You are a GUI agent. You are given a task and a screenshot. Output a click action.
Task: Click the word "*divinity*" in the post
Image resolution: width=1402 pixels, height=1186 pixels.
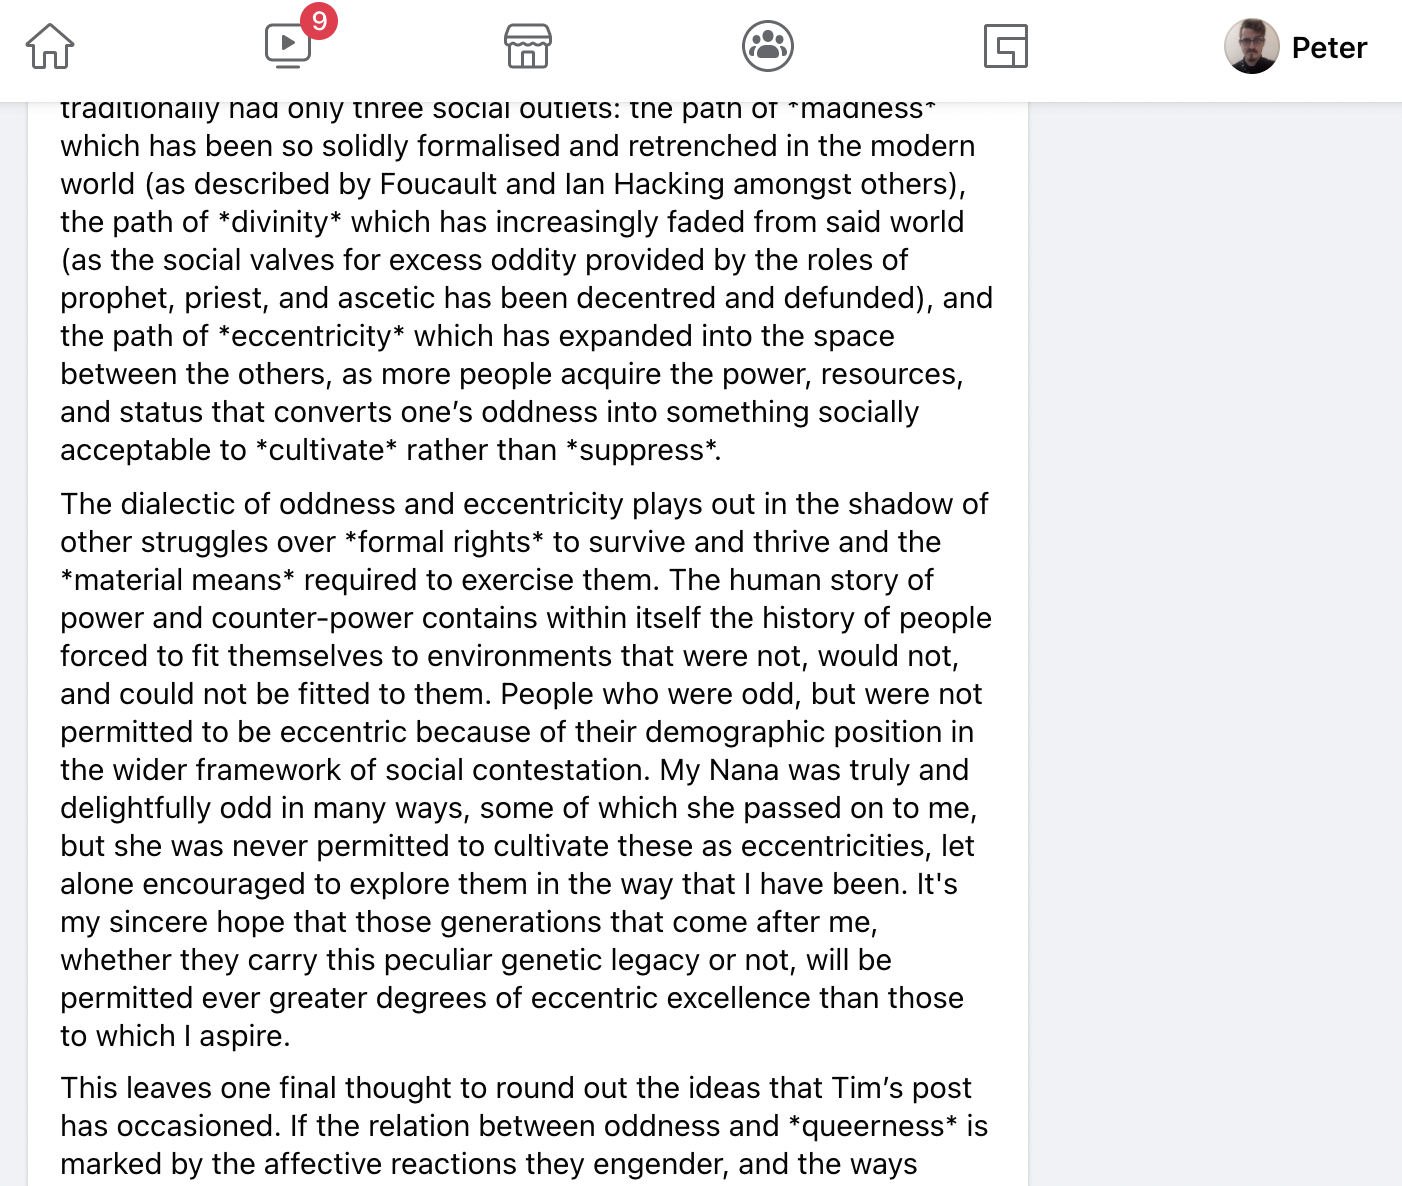[x=279, y=222]
